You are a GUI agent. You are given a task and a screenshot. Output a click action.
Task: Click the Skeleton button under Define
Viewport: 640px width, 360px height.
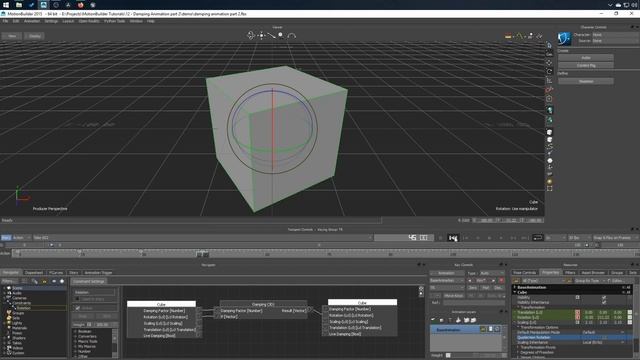(x=586, y=81)
